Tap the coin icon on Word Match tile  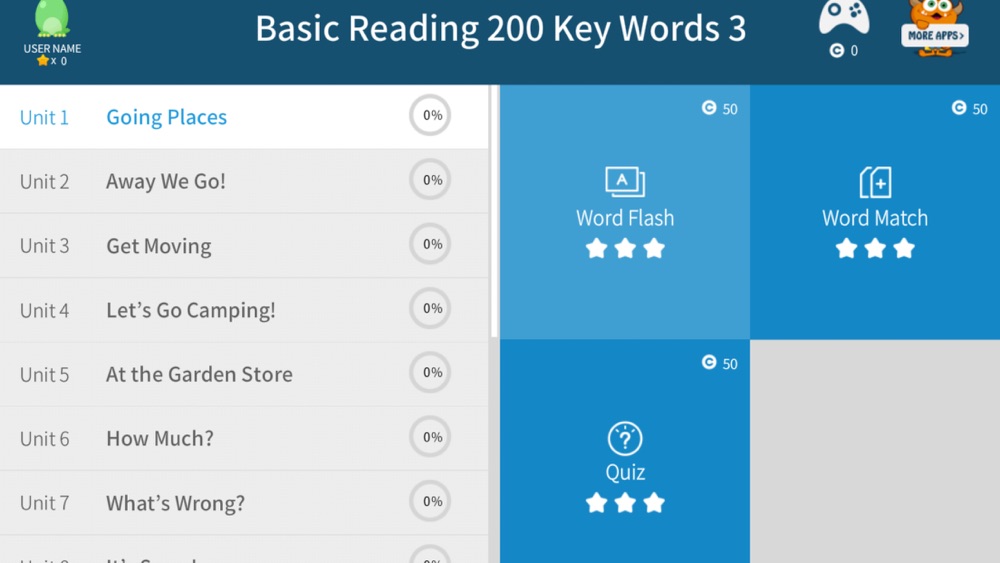click(x=959, y=108)
